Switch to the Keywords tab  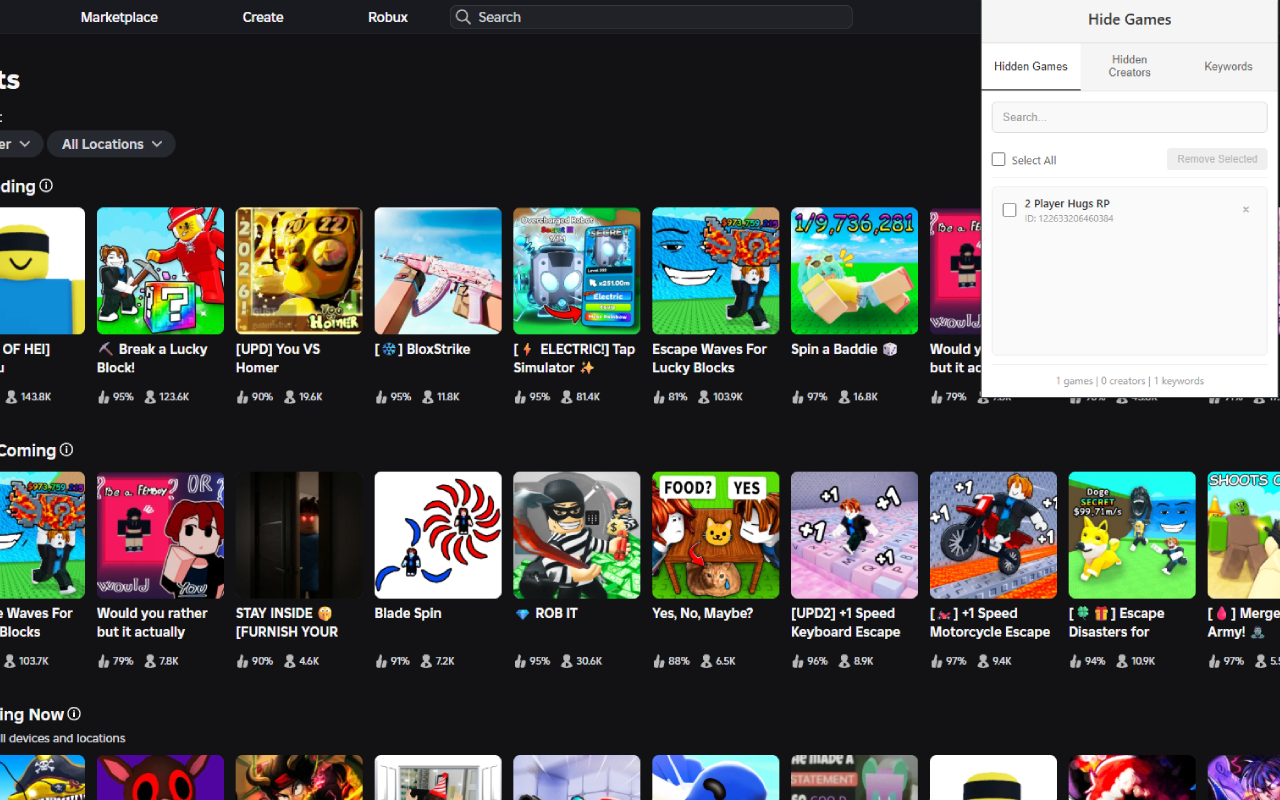[1228, 67]
